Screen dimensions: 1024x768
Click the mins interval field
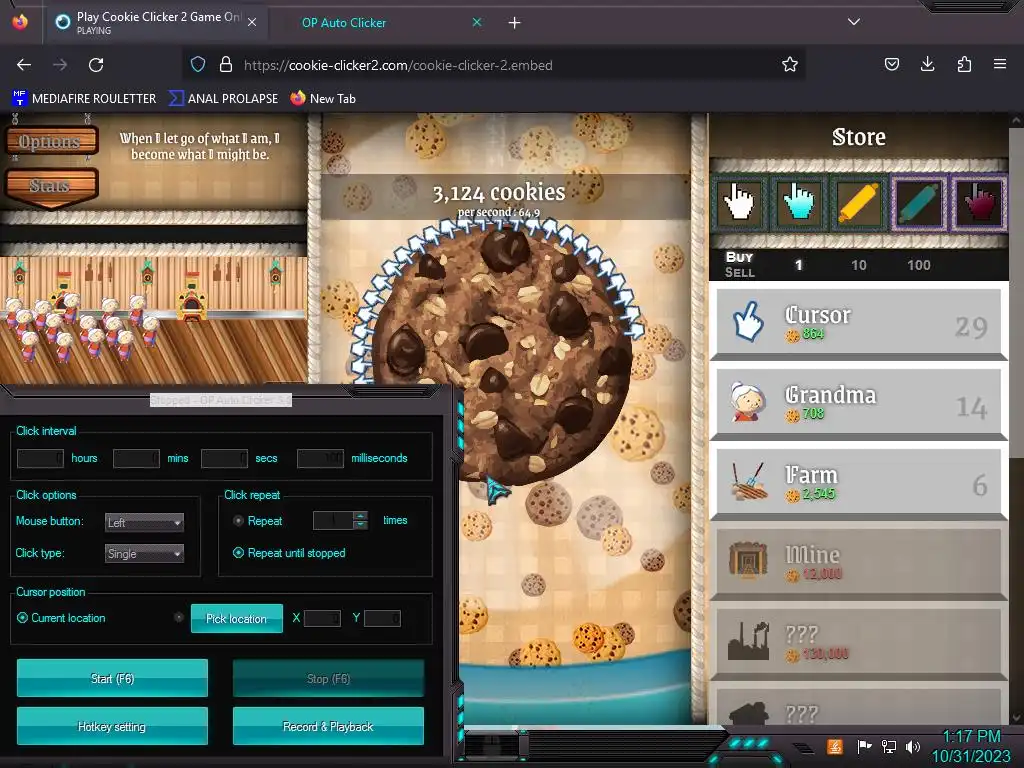[136, 458]
